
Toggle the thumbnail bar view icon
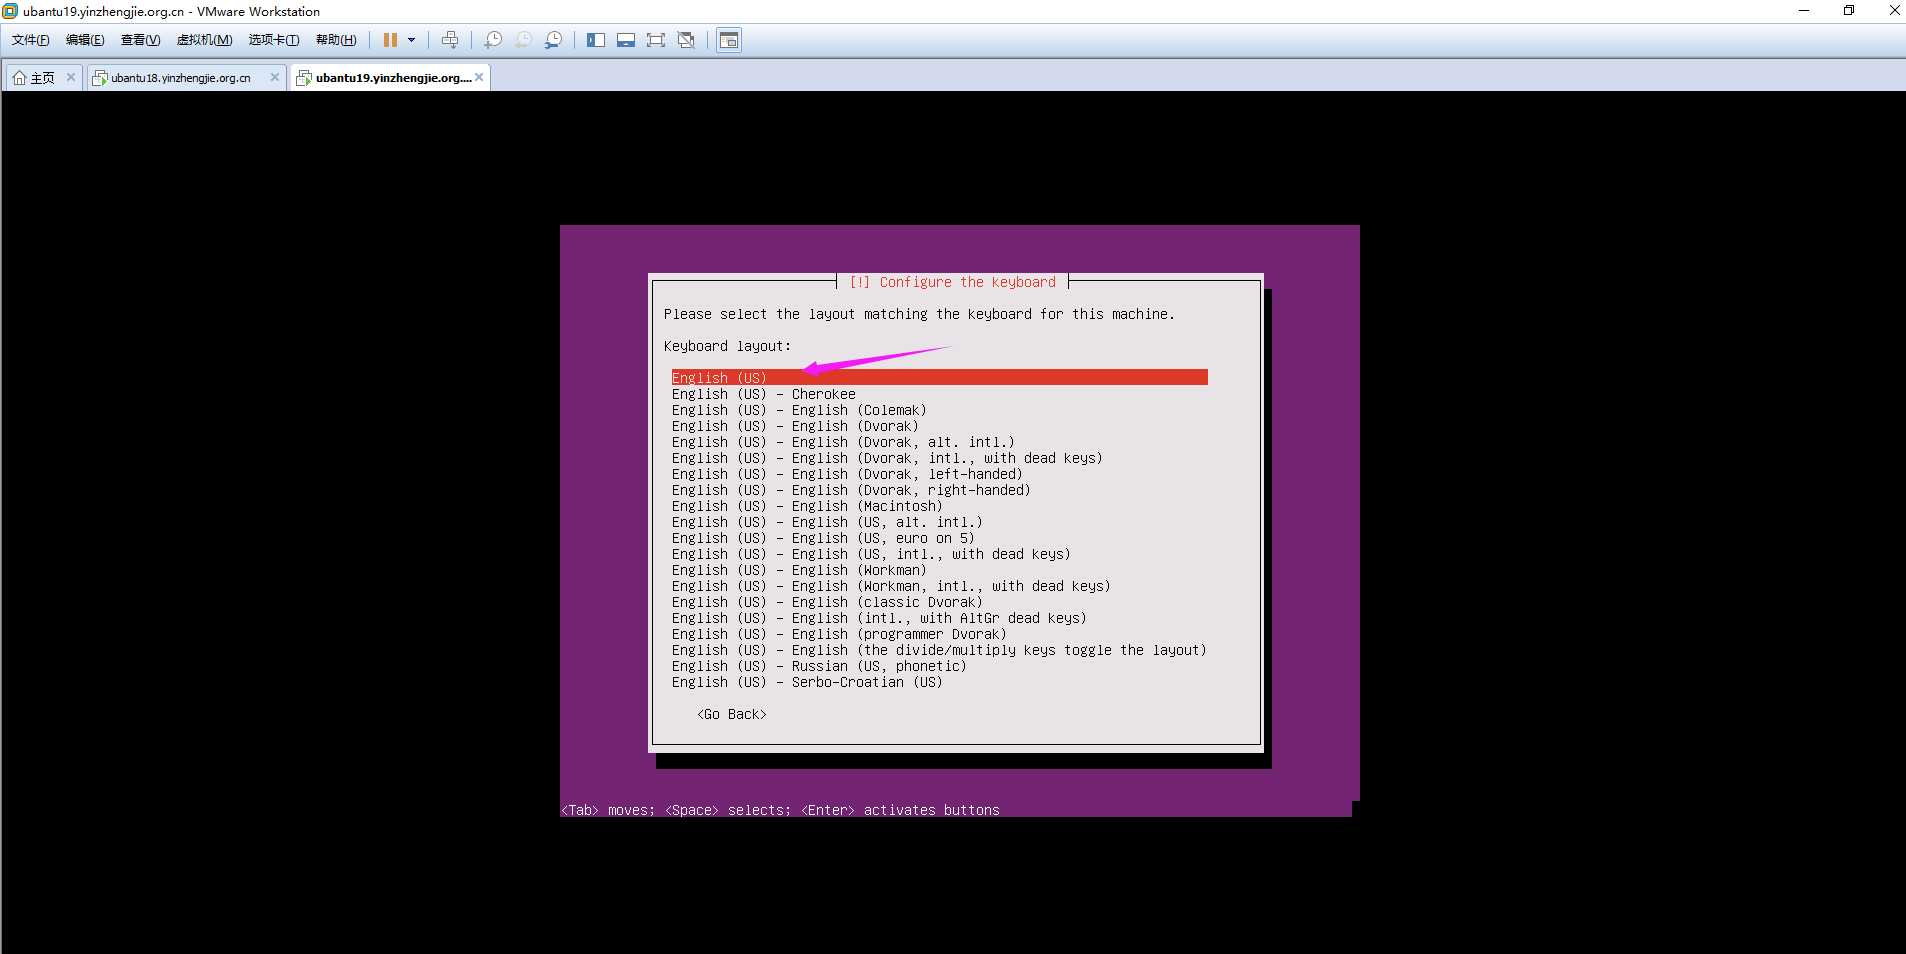pos(626,40)
